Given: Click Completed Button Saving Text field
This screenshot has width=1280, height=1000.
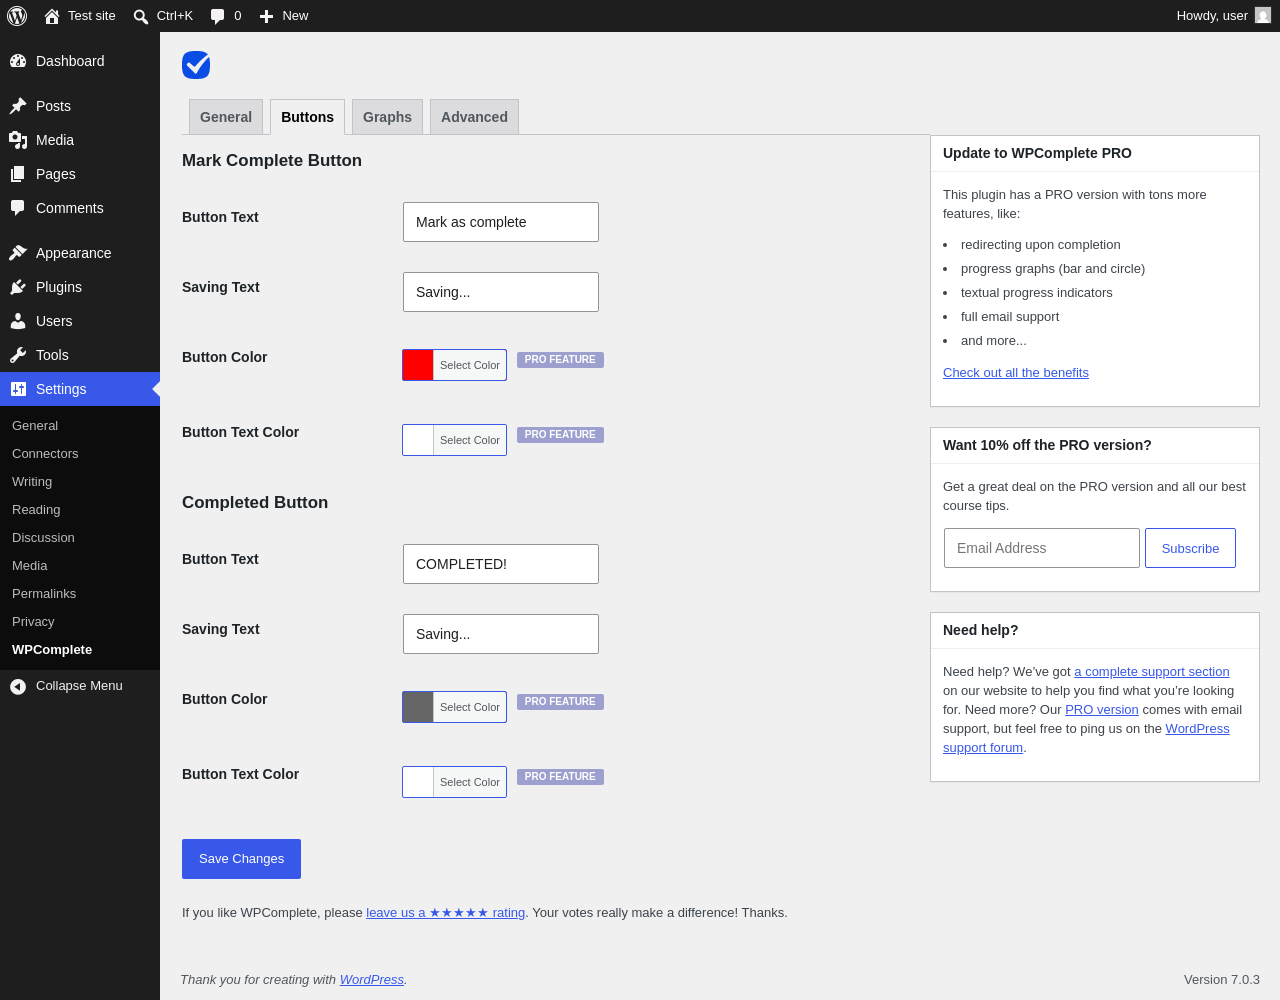Looking at the screenshot, I should [x=501, y=634].
